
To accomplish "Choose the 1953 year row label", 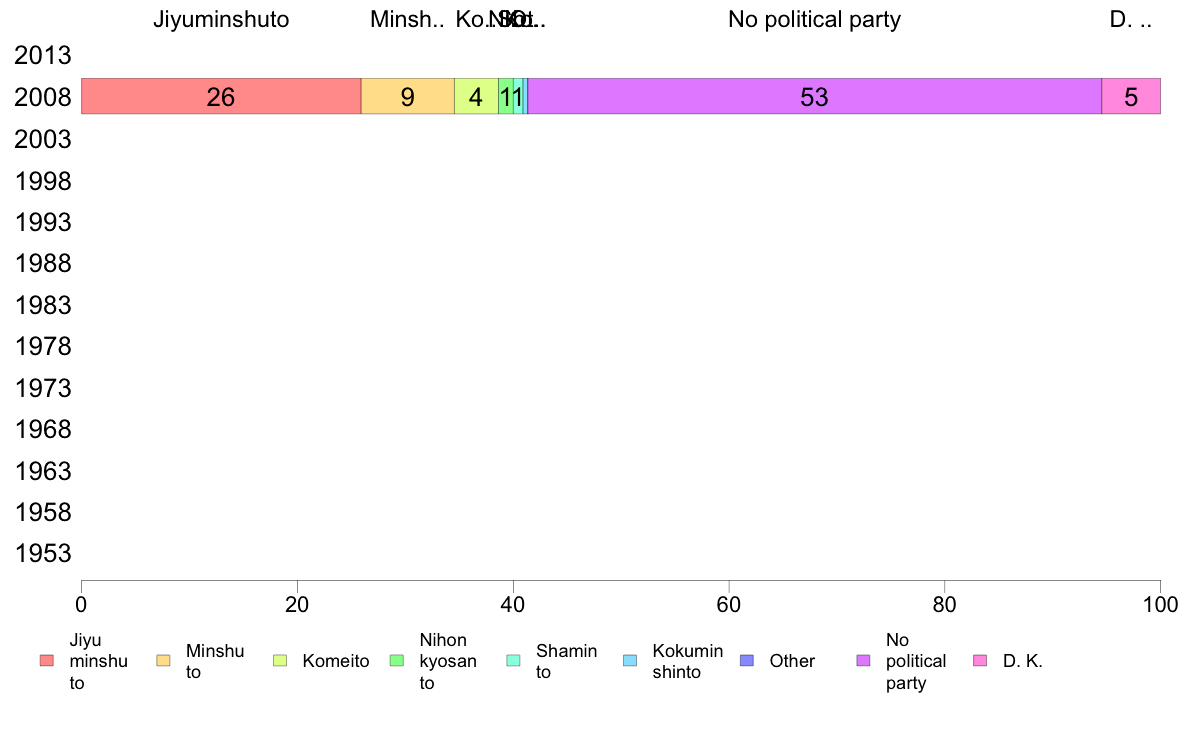I will pos(42,553).
